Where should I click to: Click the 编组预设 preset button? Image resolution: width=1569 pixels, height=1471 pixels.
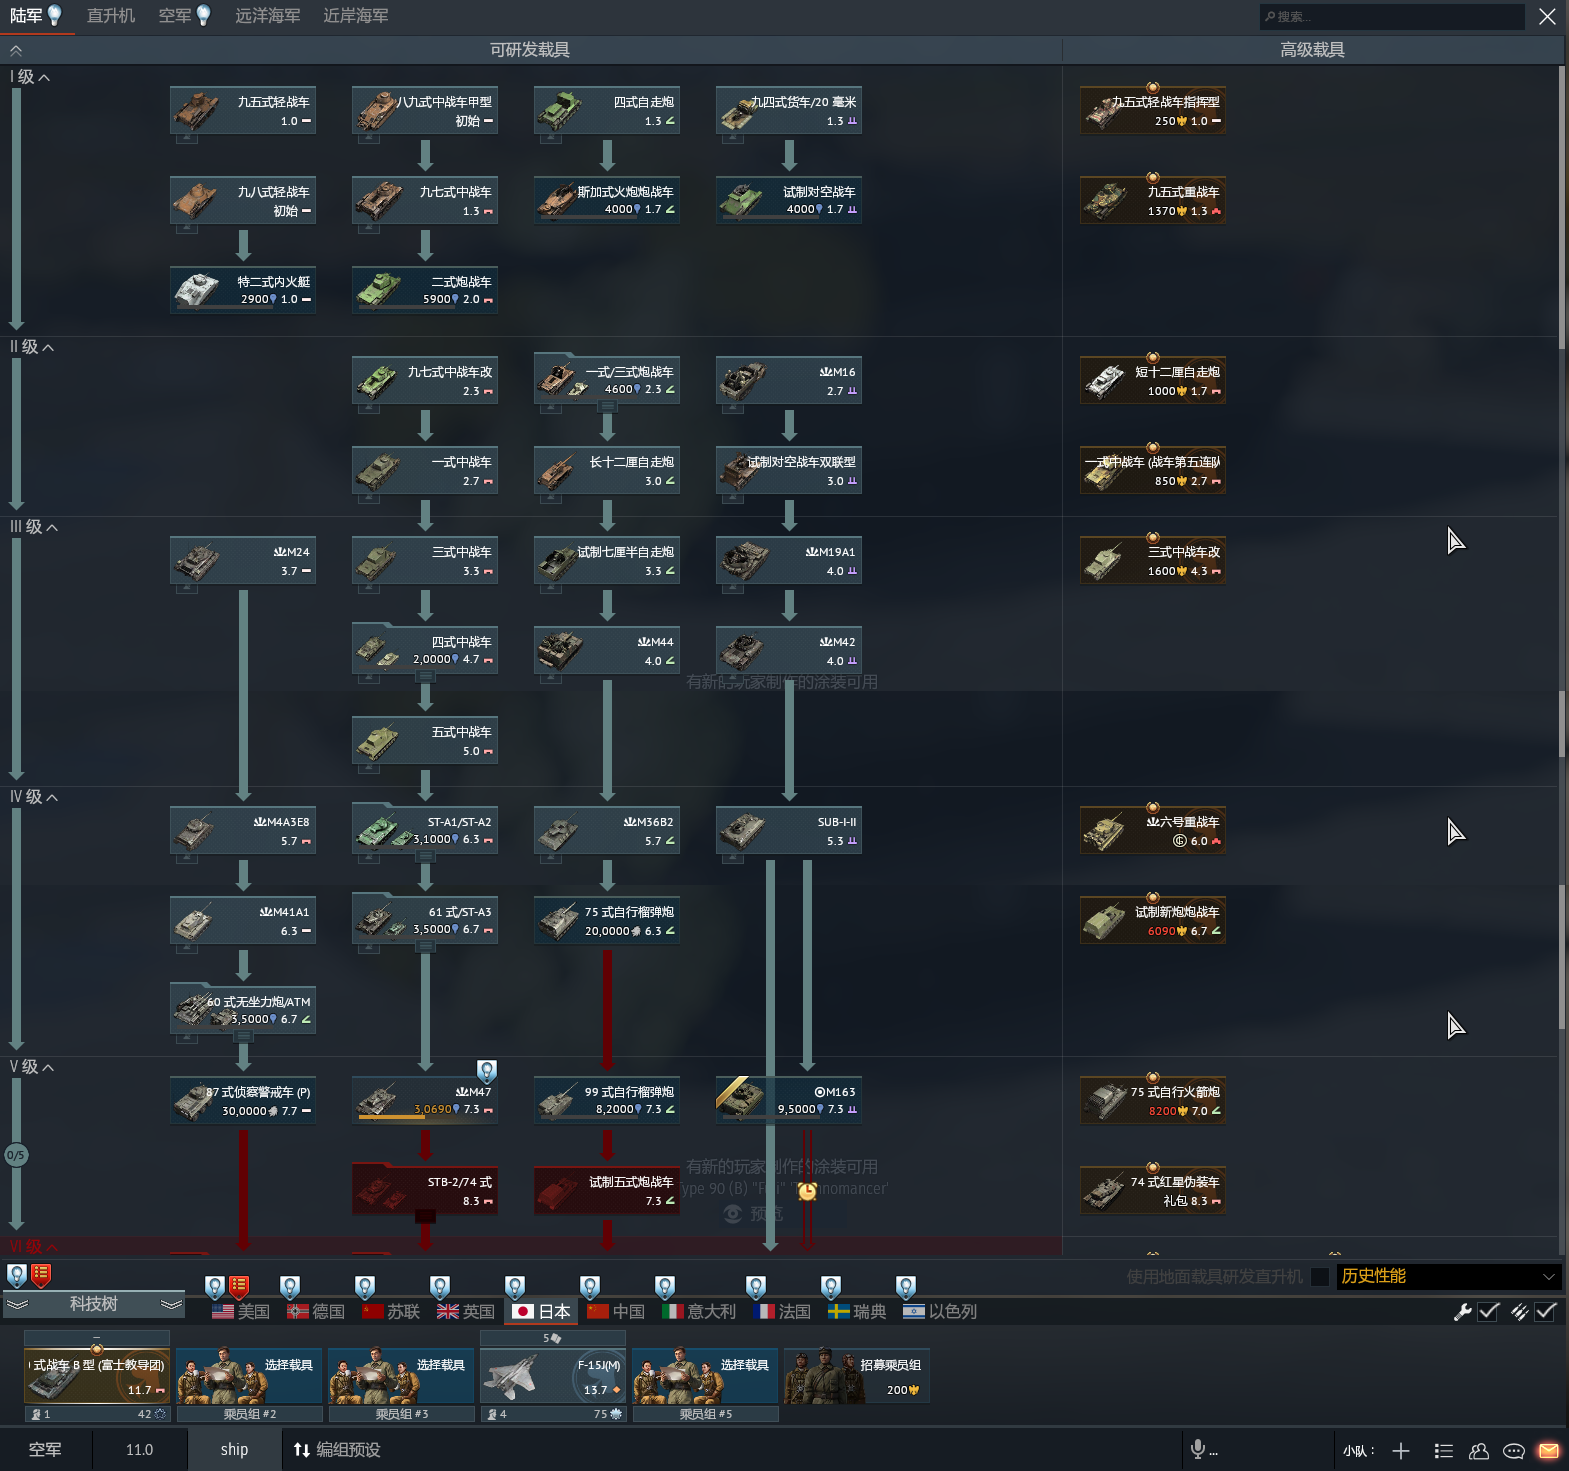337,1449
